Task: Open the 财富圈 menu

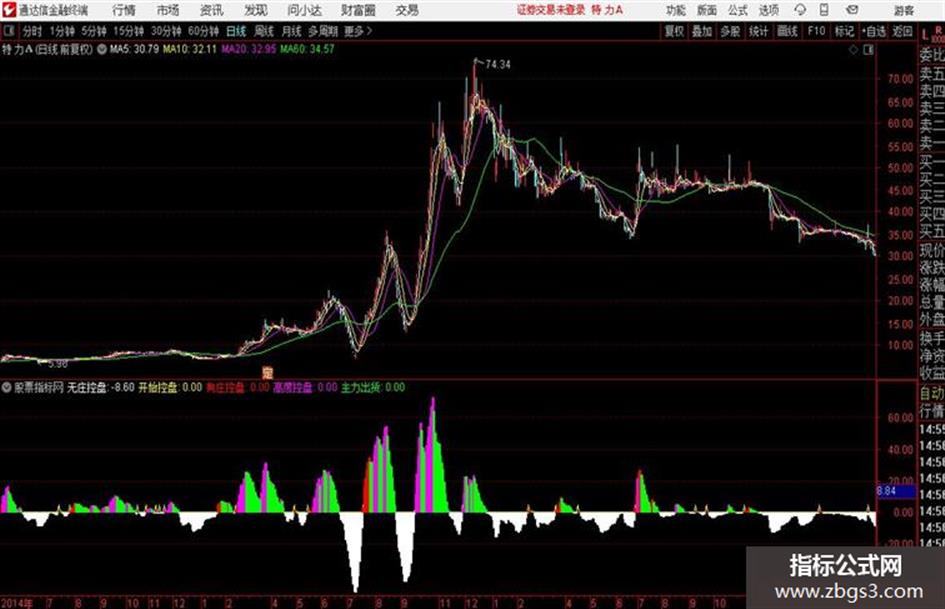Action: point(358,10)
